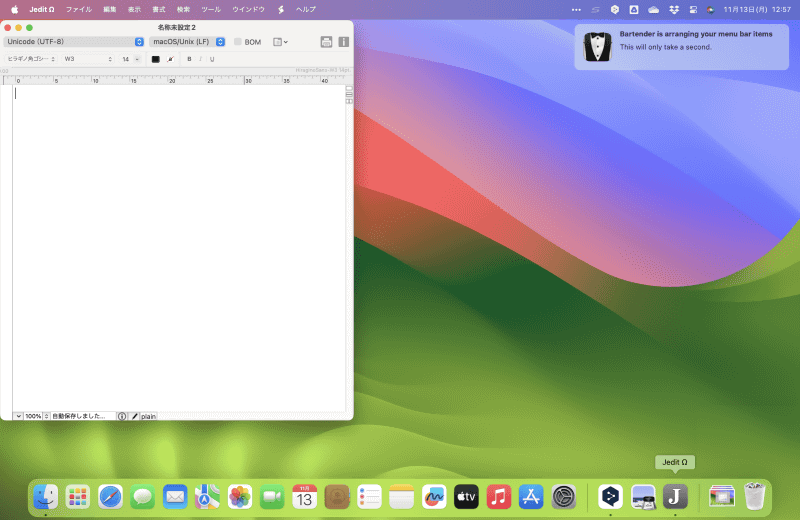Open the 編集 menu
This screenshot has width=800, height=520.
pos(110,10)
